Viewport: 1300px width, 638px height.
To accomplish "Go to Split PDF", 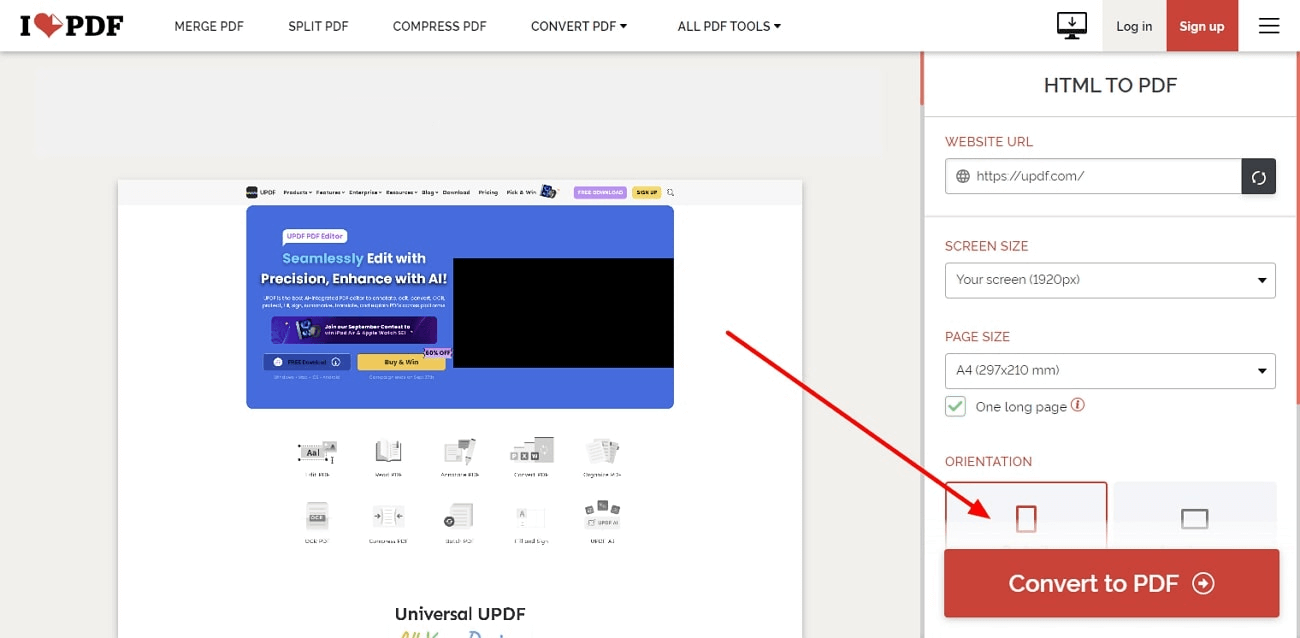I will [318, 26].
